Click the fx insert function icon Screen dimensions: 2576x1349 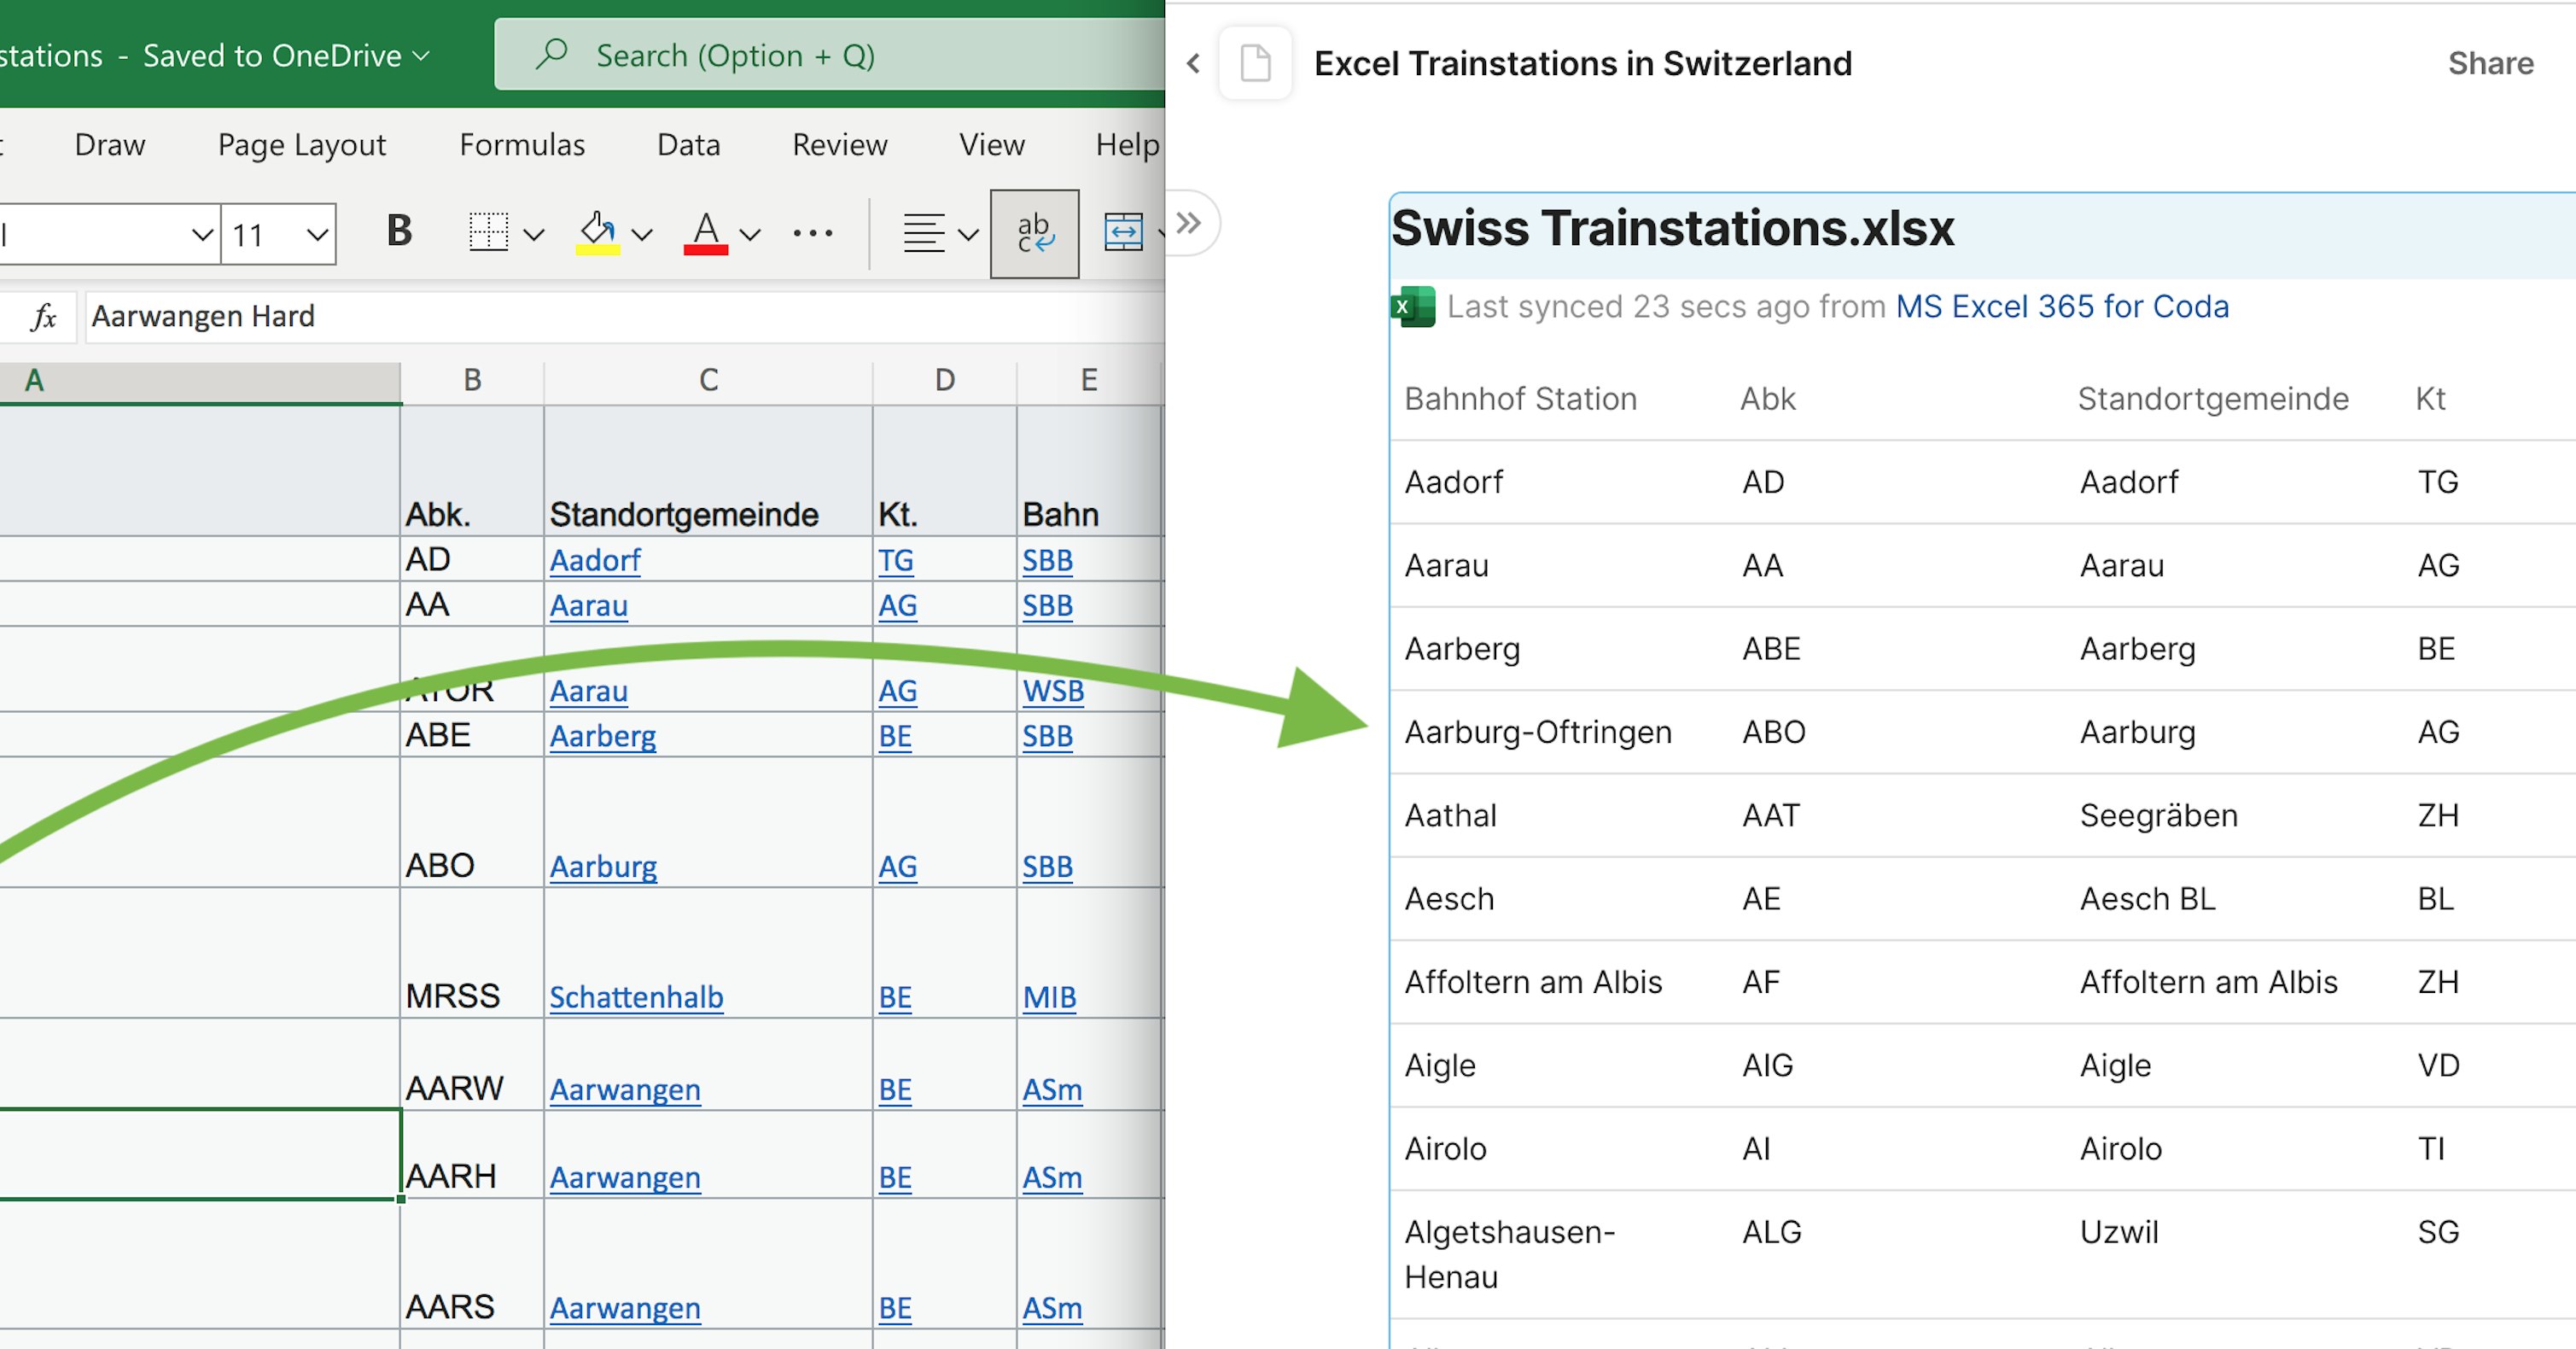click(43, 317)
